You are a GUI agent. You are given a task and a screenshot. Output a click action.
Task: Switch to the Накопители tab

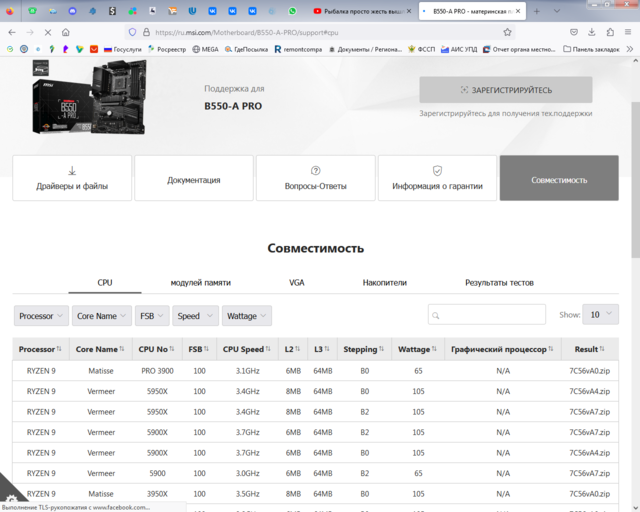[384, 283]
